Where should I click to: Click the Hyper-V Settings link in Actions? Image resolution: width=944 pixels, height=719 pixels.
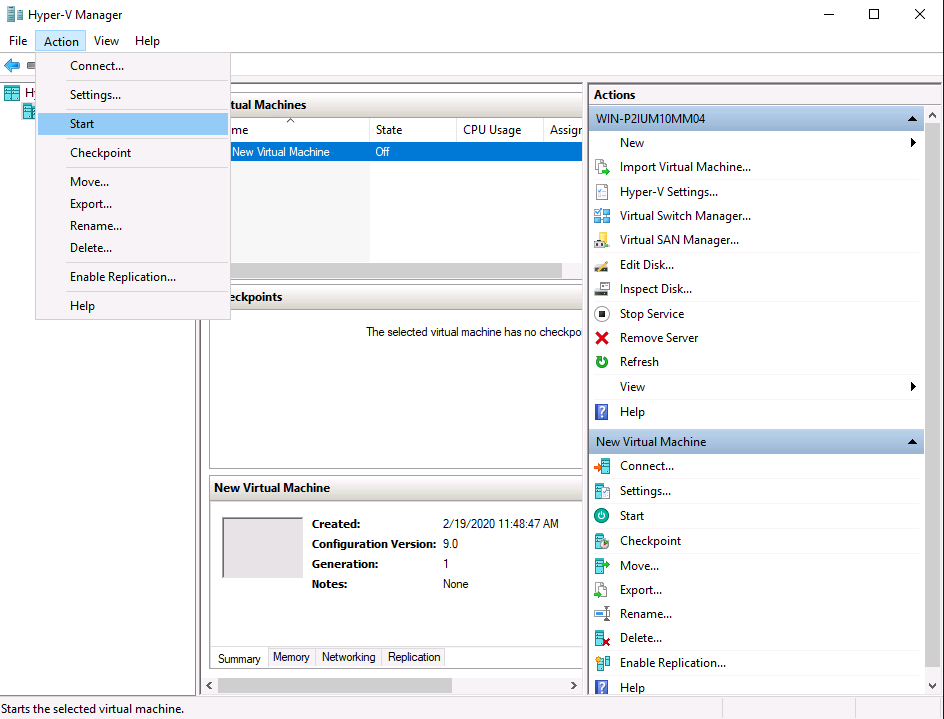668,192
